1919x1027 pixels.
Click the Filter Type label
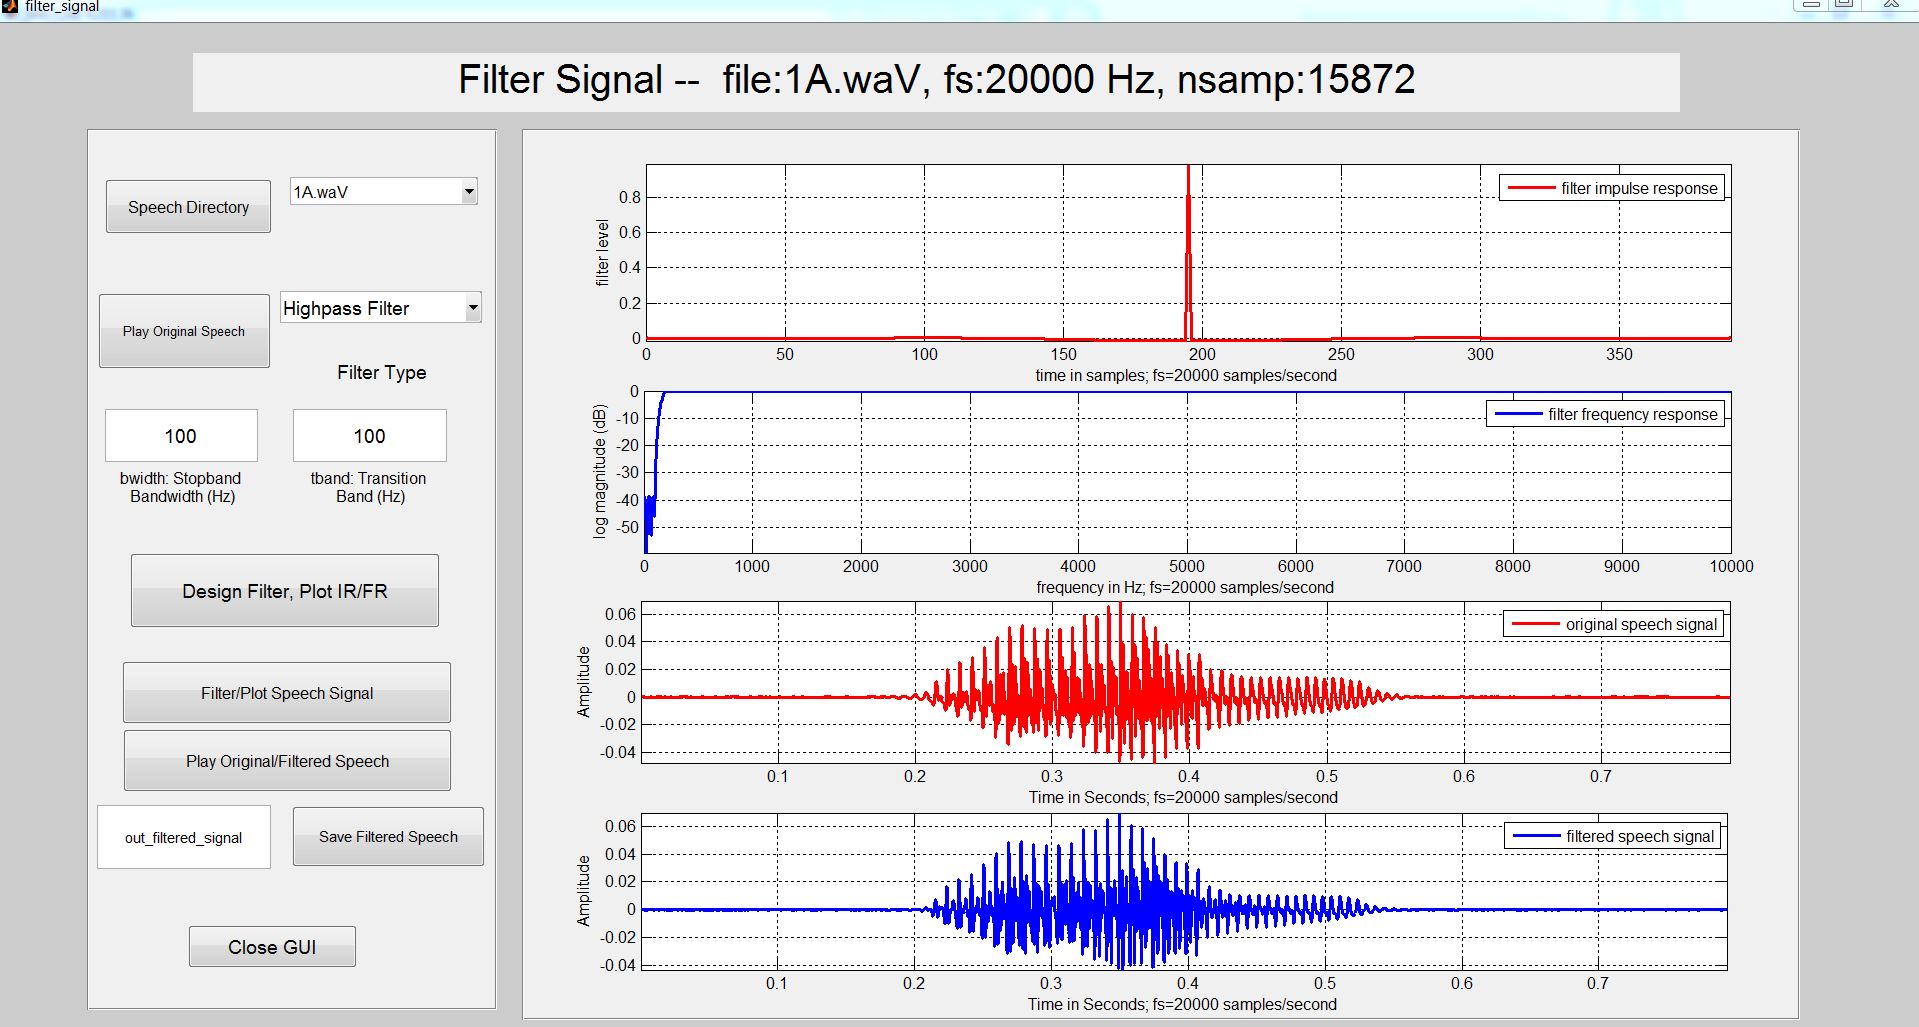point(382,372)
